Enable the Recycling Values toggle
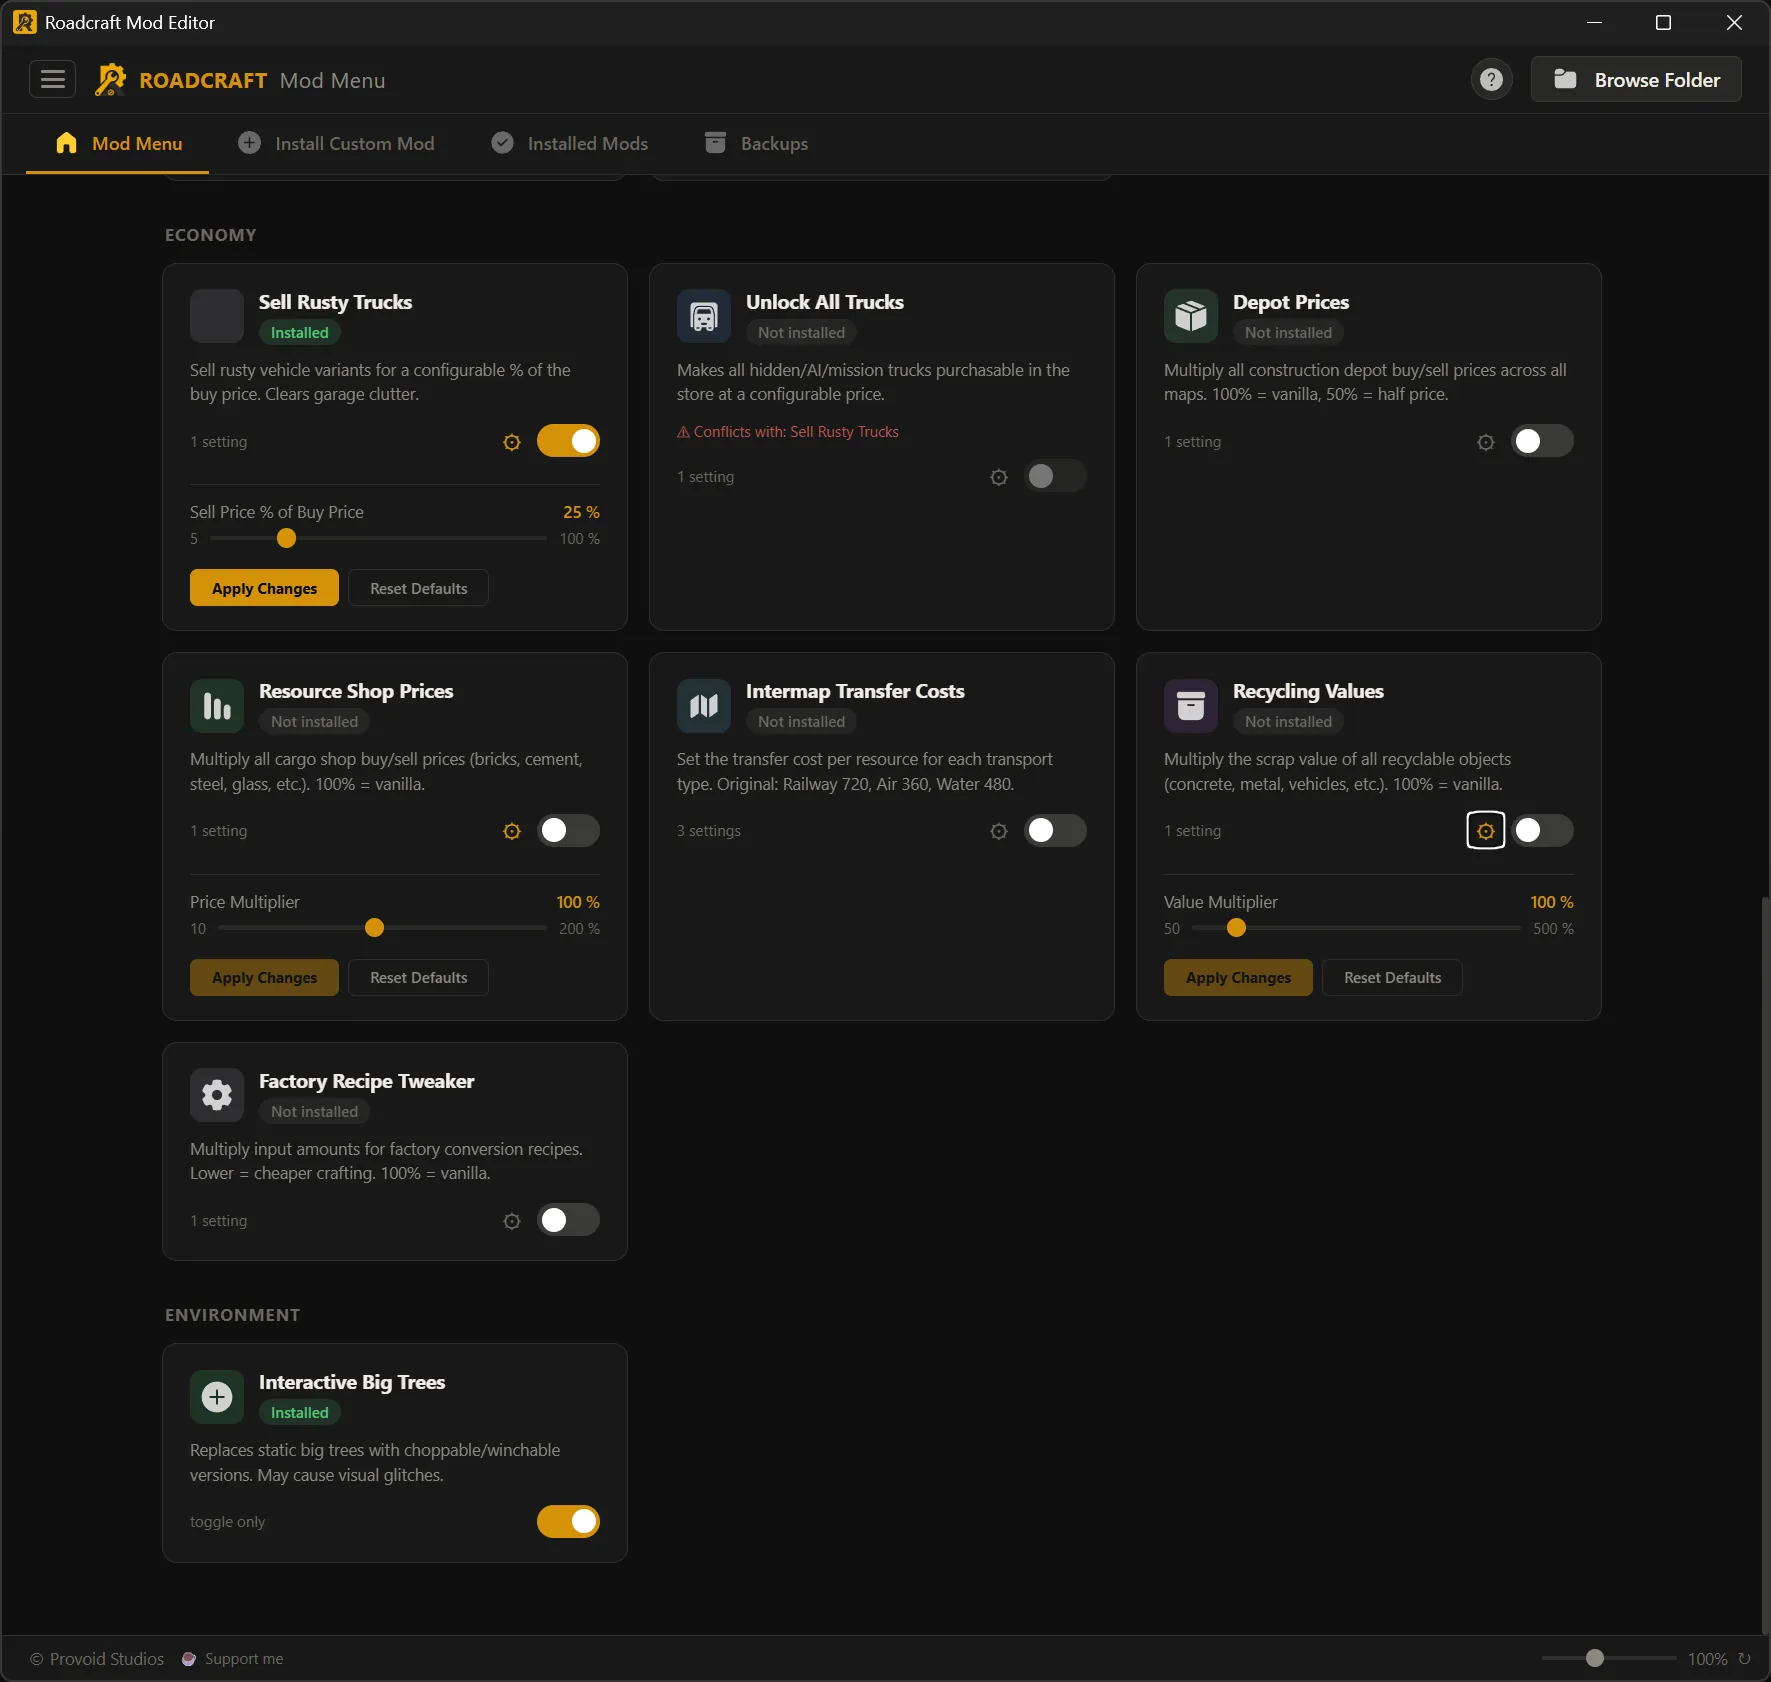This screenshot has height=1682, width=1771. coord(1542,830)
